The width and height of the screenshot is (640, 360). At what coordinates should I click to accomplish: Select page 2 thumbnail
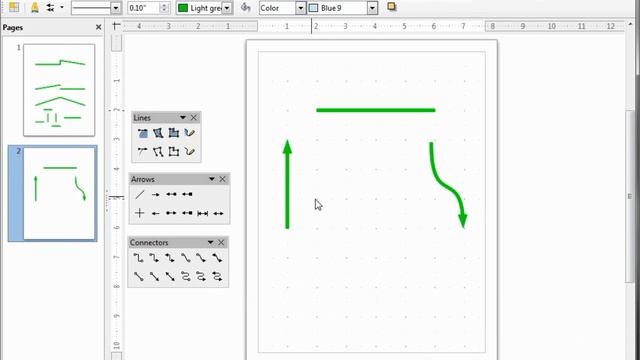coord(59,193)
